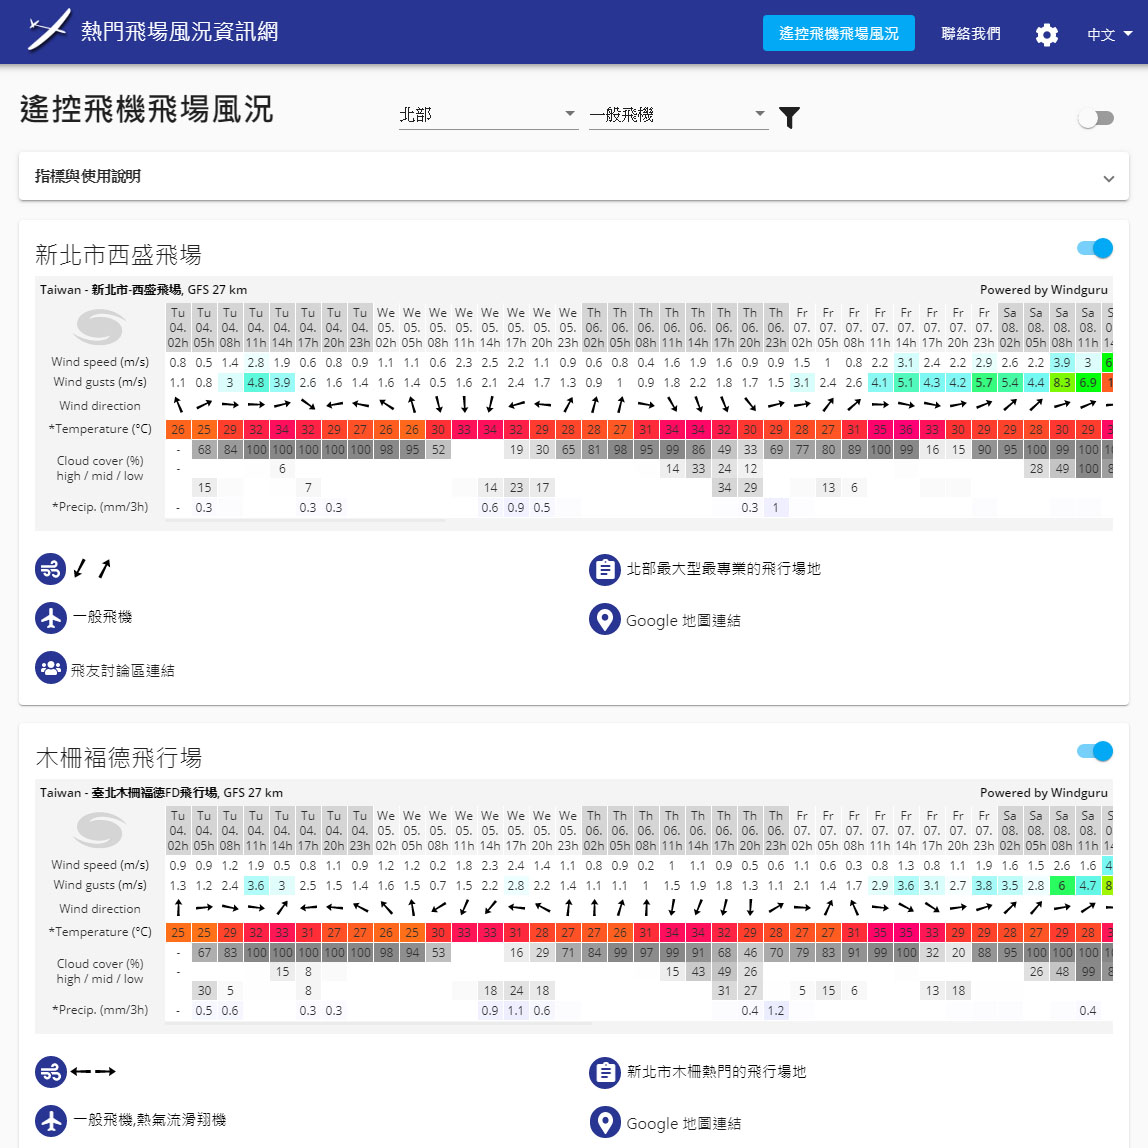Expand the 指標與使用說明 panel
Image resolution: width=1148 pixels, height=1148 pixels.
click(x=573, y=177)
